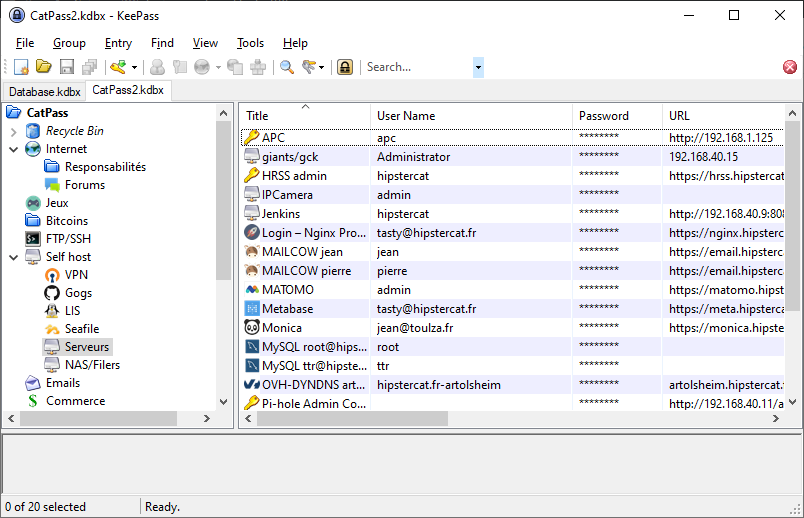
Task: Click the entry list scroll down arrow
Action: point(792,402)
